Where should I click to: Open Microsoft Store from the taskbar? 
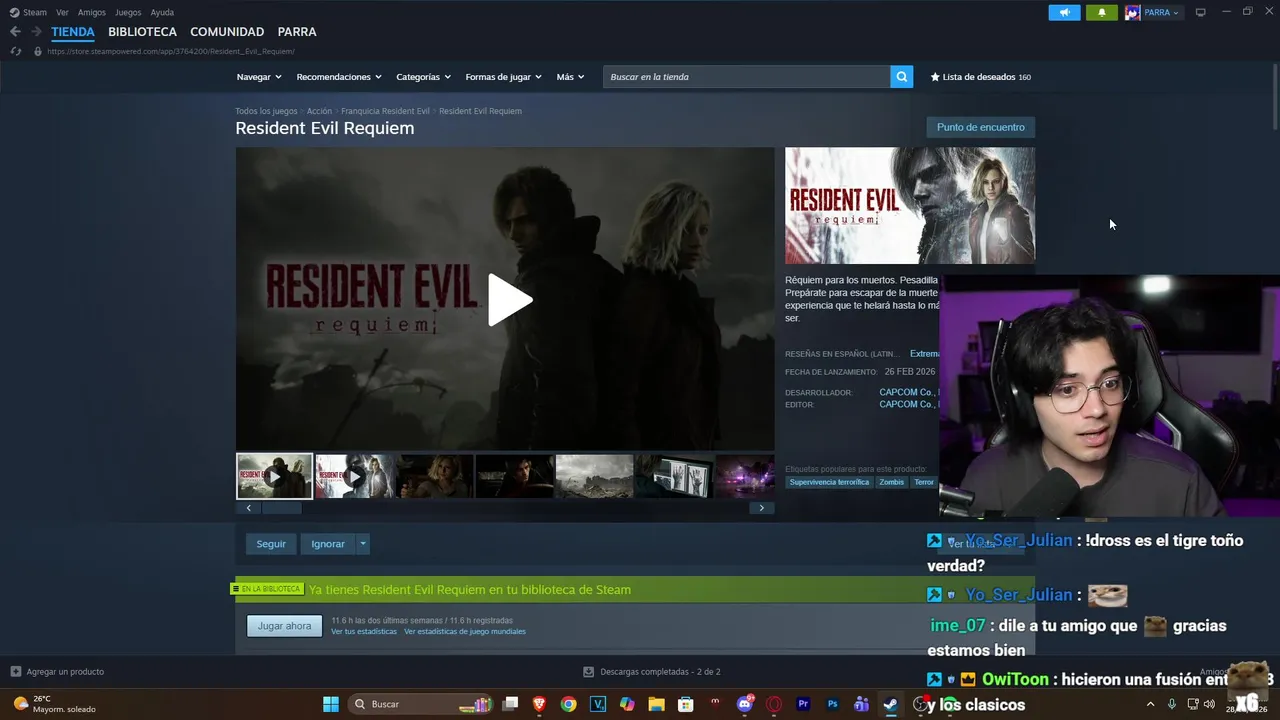[x=685, y=704]
